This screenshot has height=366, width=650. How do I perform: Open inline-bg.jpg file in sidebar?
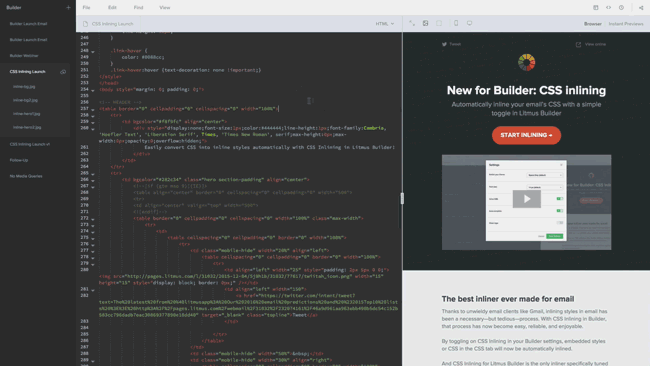(24, 87)
